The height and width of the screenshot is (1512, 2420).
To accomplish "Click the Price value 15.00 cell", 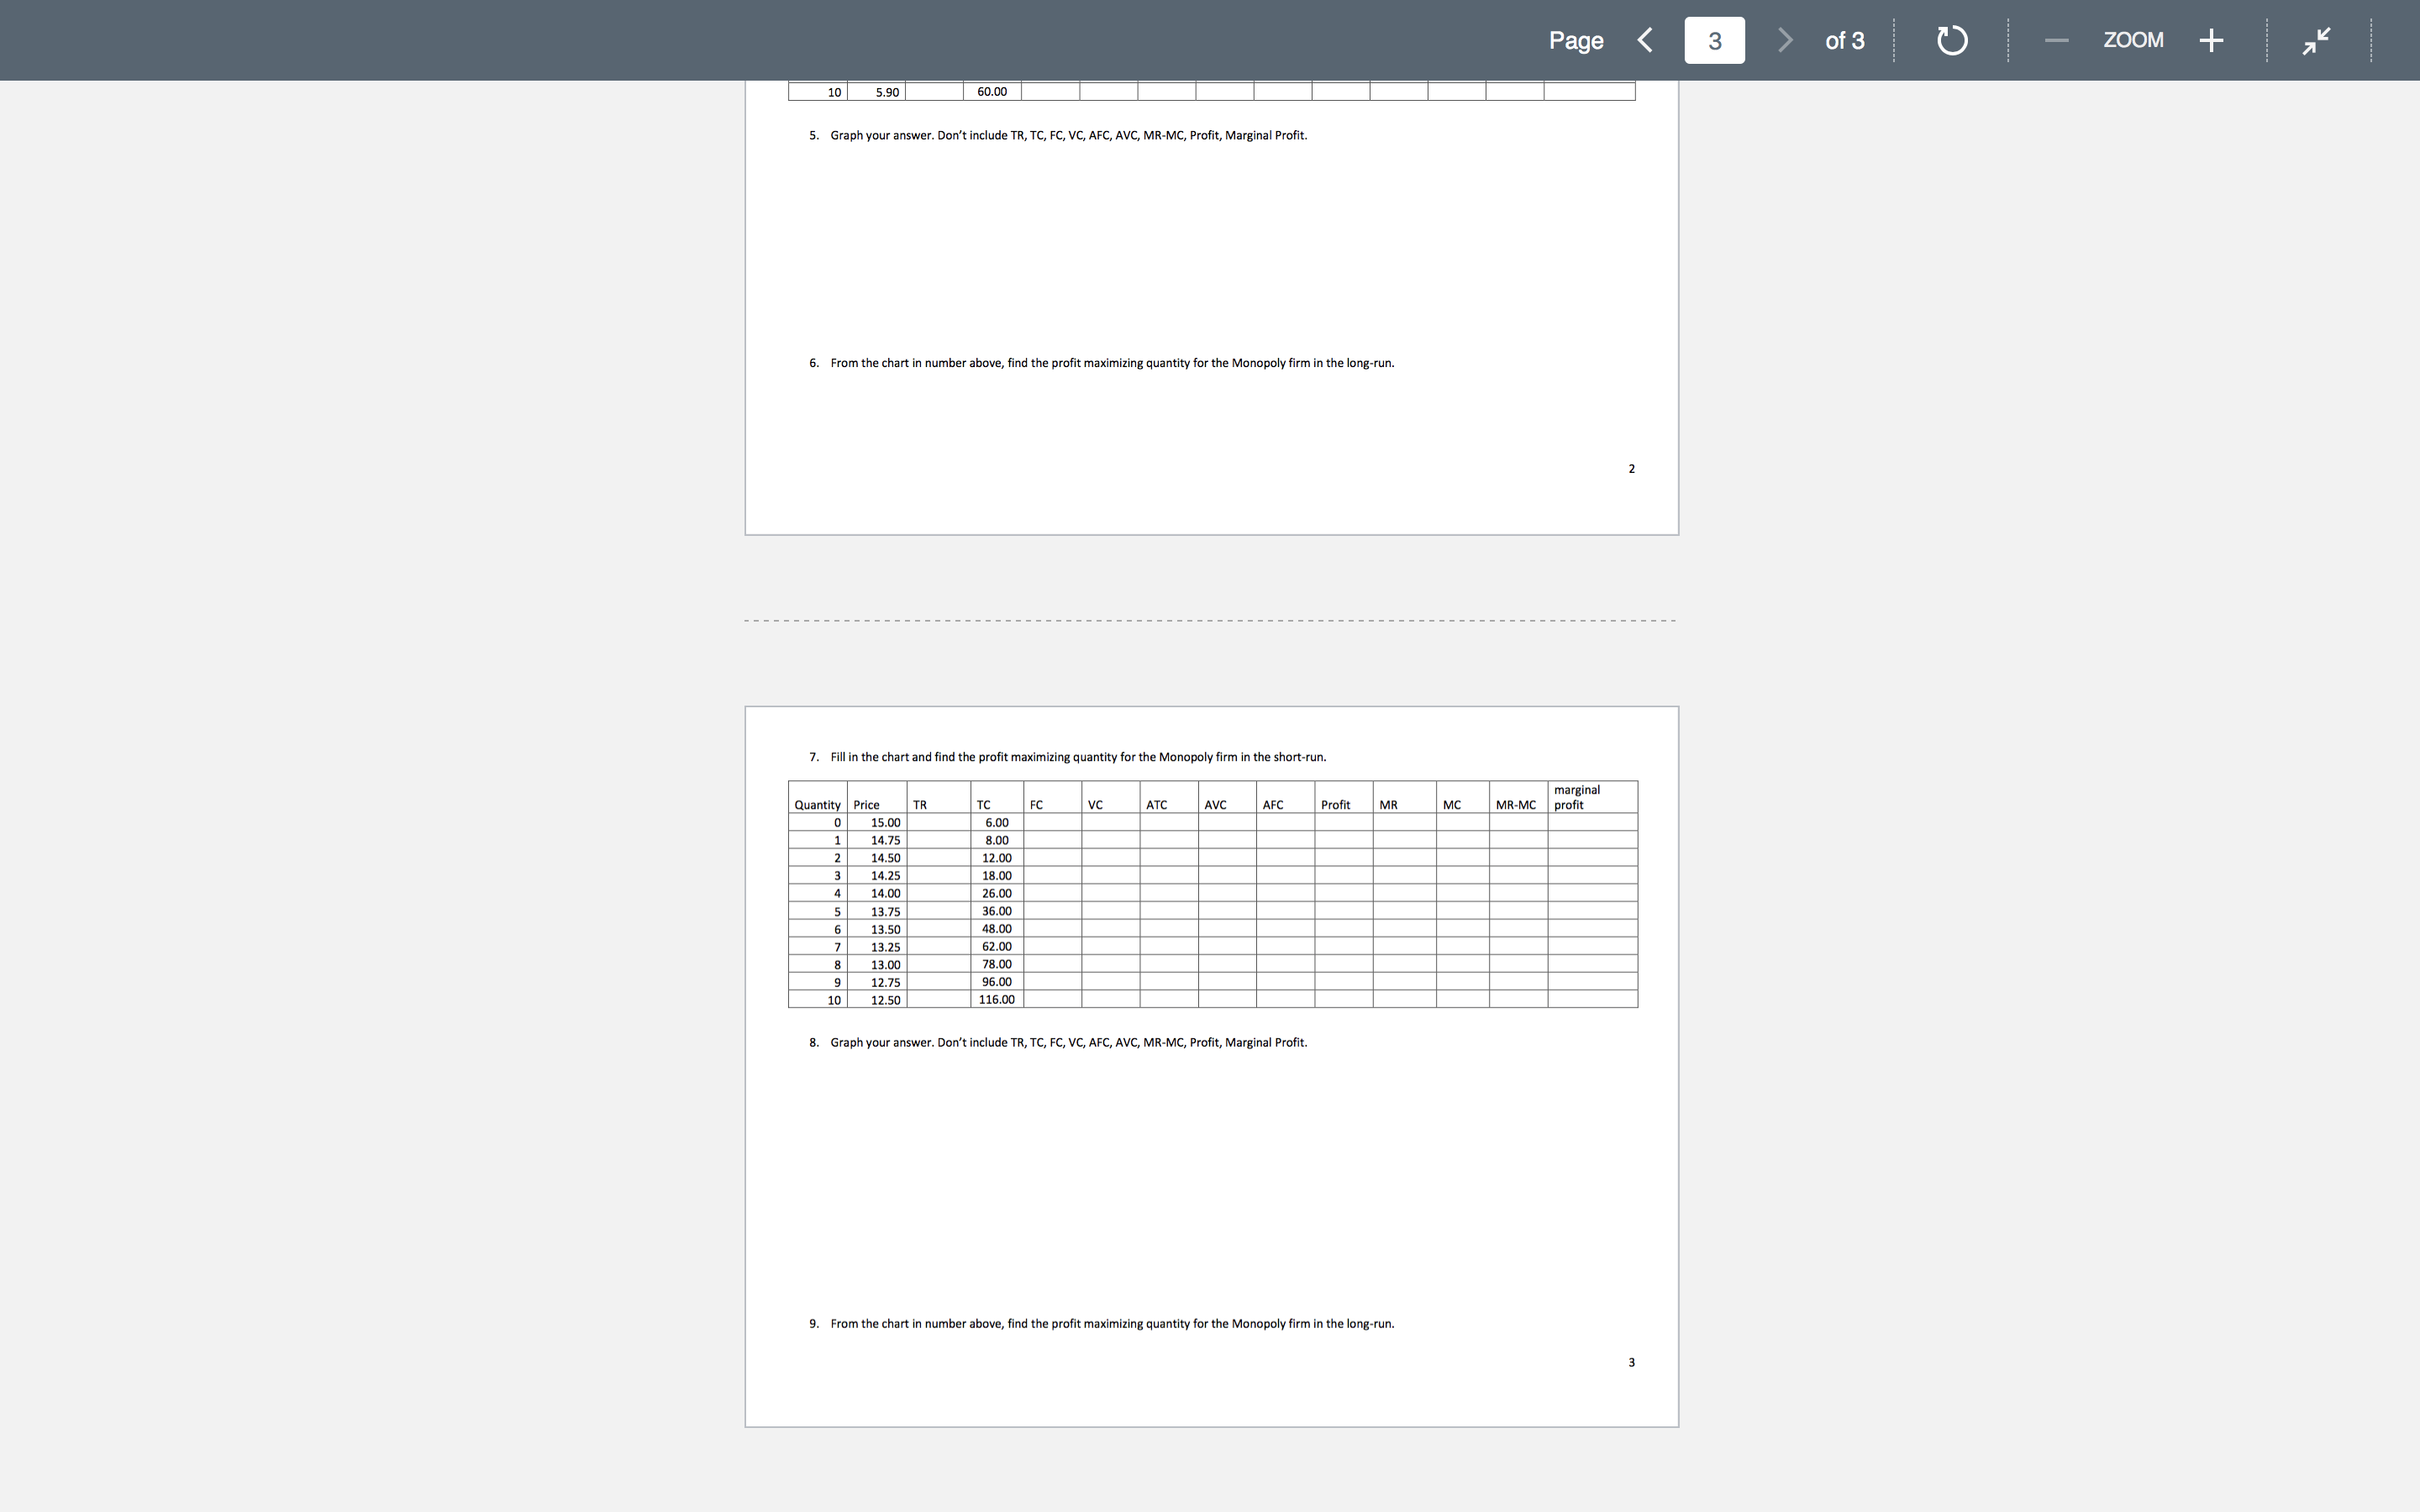I will (884, 822).
